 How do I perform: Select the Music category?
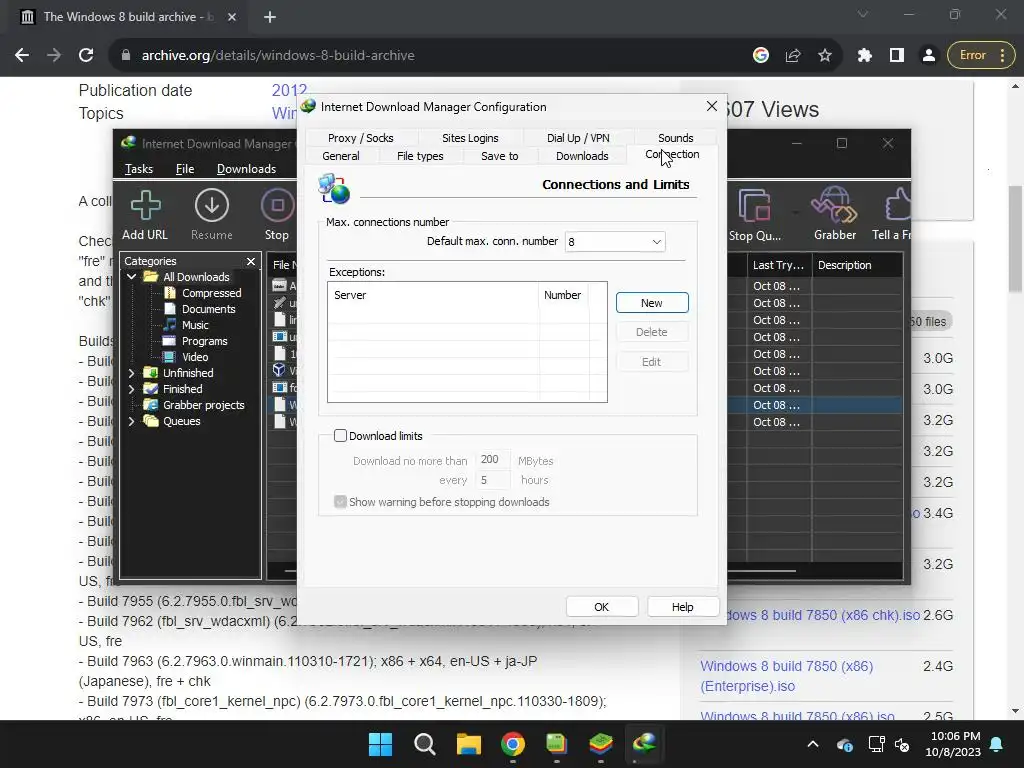(x=186, y=325)
